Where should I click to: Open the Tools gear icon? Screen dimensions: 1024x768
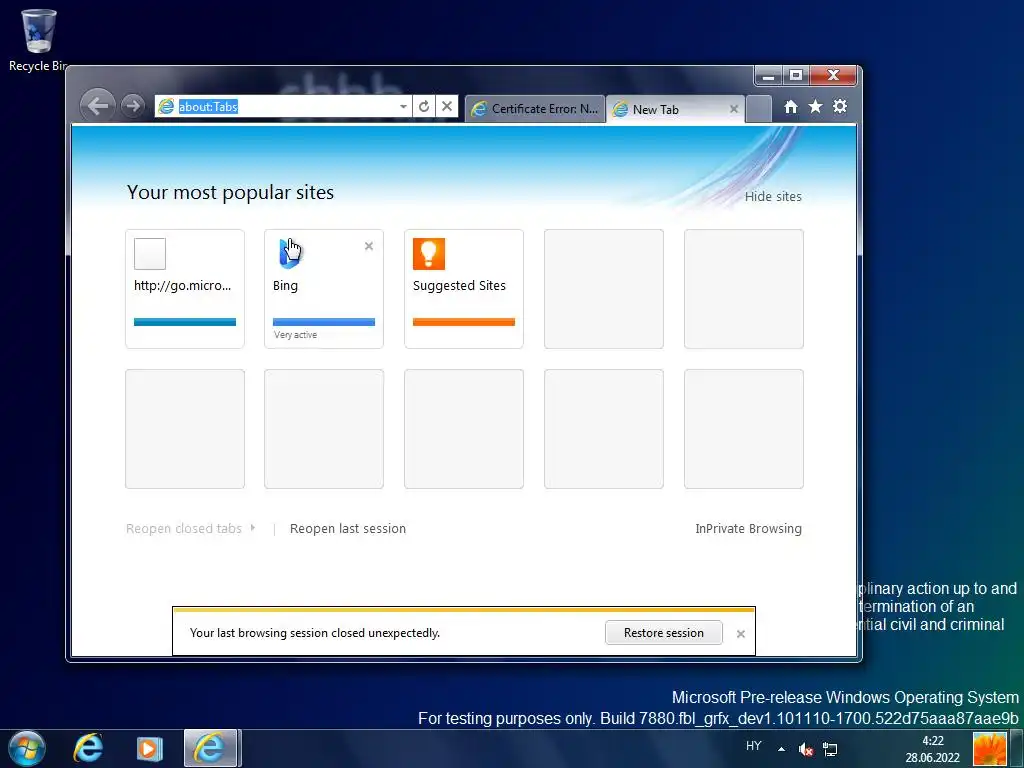[x=840, y=106]
